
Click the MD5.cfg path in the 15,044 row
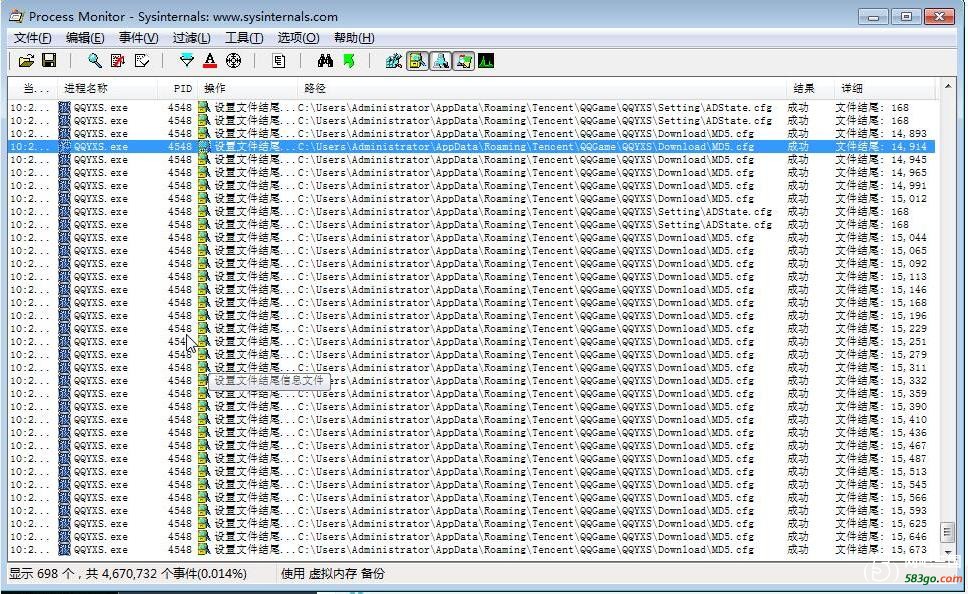tap(526, 238)
